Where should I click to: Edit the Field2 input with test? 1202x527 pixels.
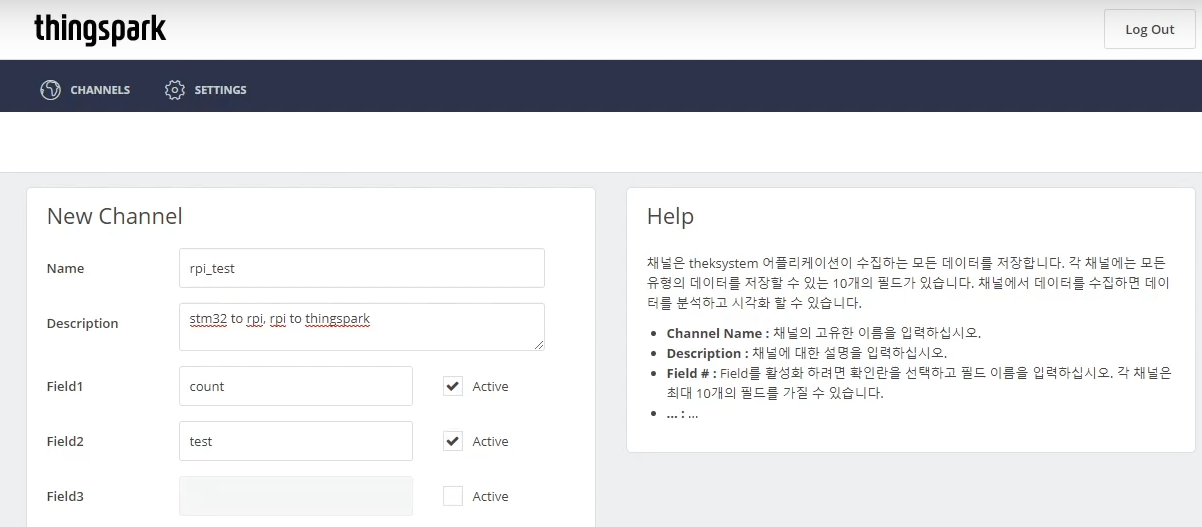pyautogui.click(x=295, y=441)
